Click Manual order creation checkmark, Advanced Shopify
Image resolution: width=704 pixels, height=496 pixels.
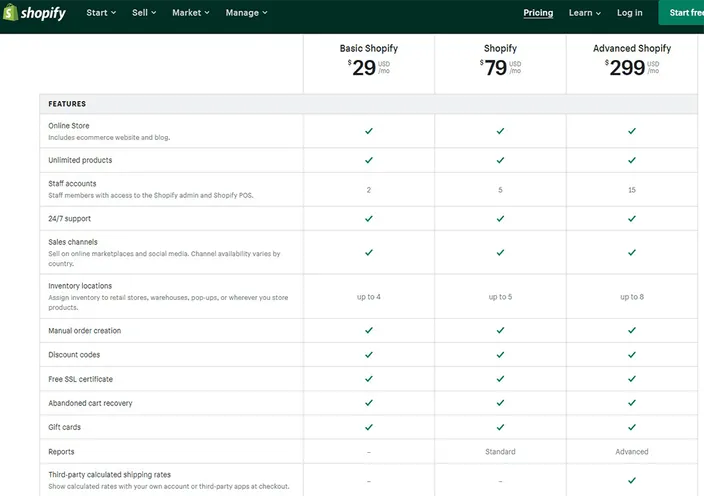[632, 330]
